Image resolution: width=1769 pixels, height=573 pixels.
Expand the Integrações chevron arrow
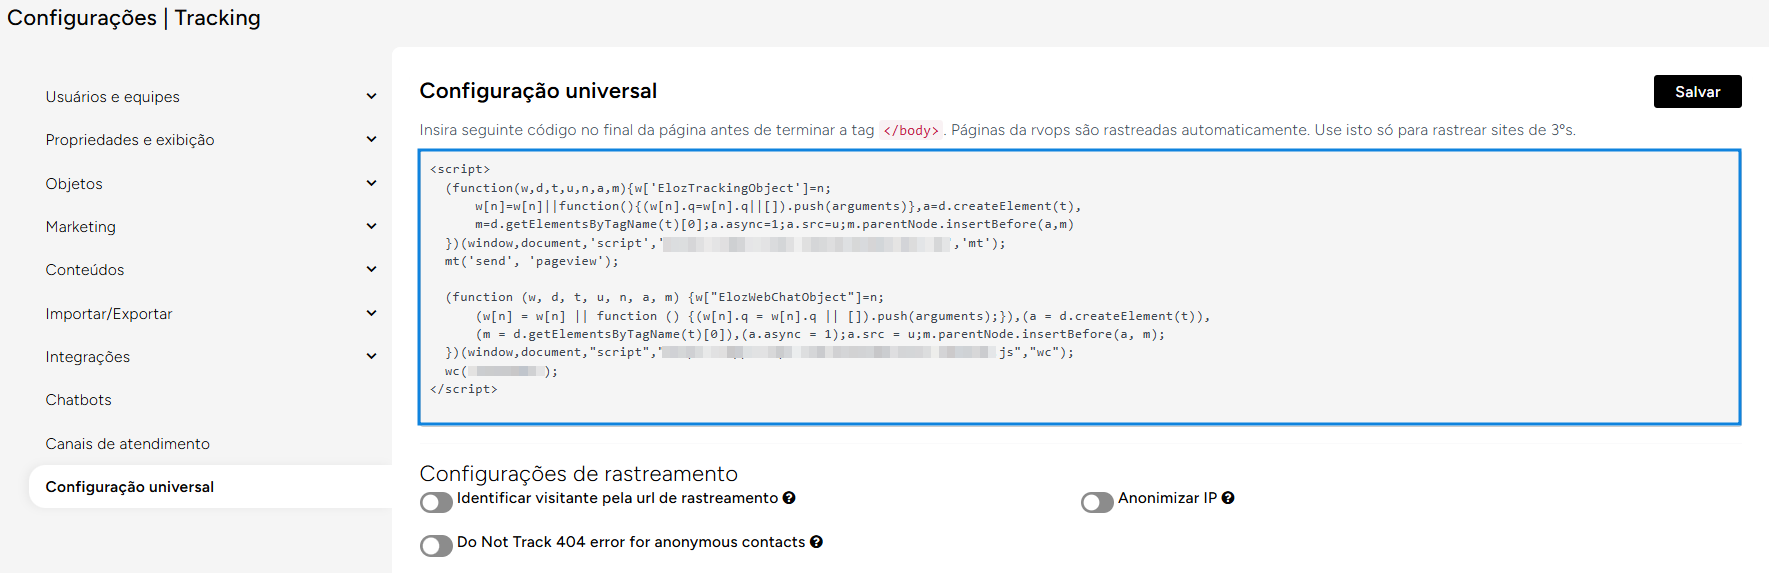(371, 357)
